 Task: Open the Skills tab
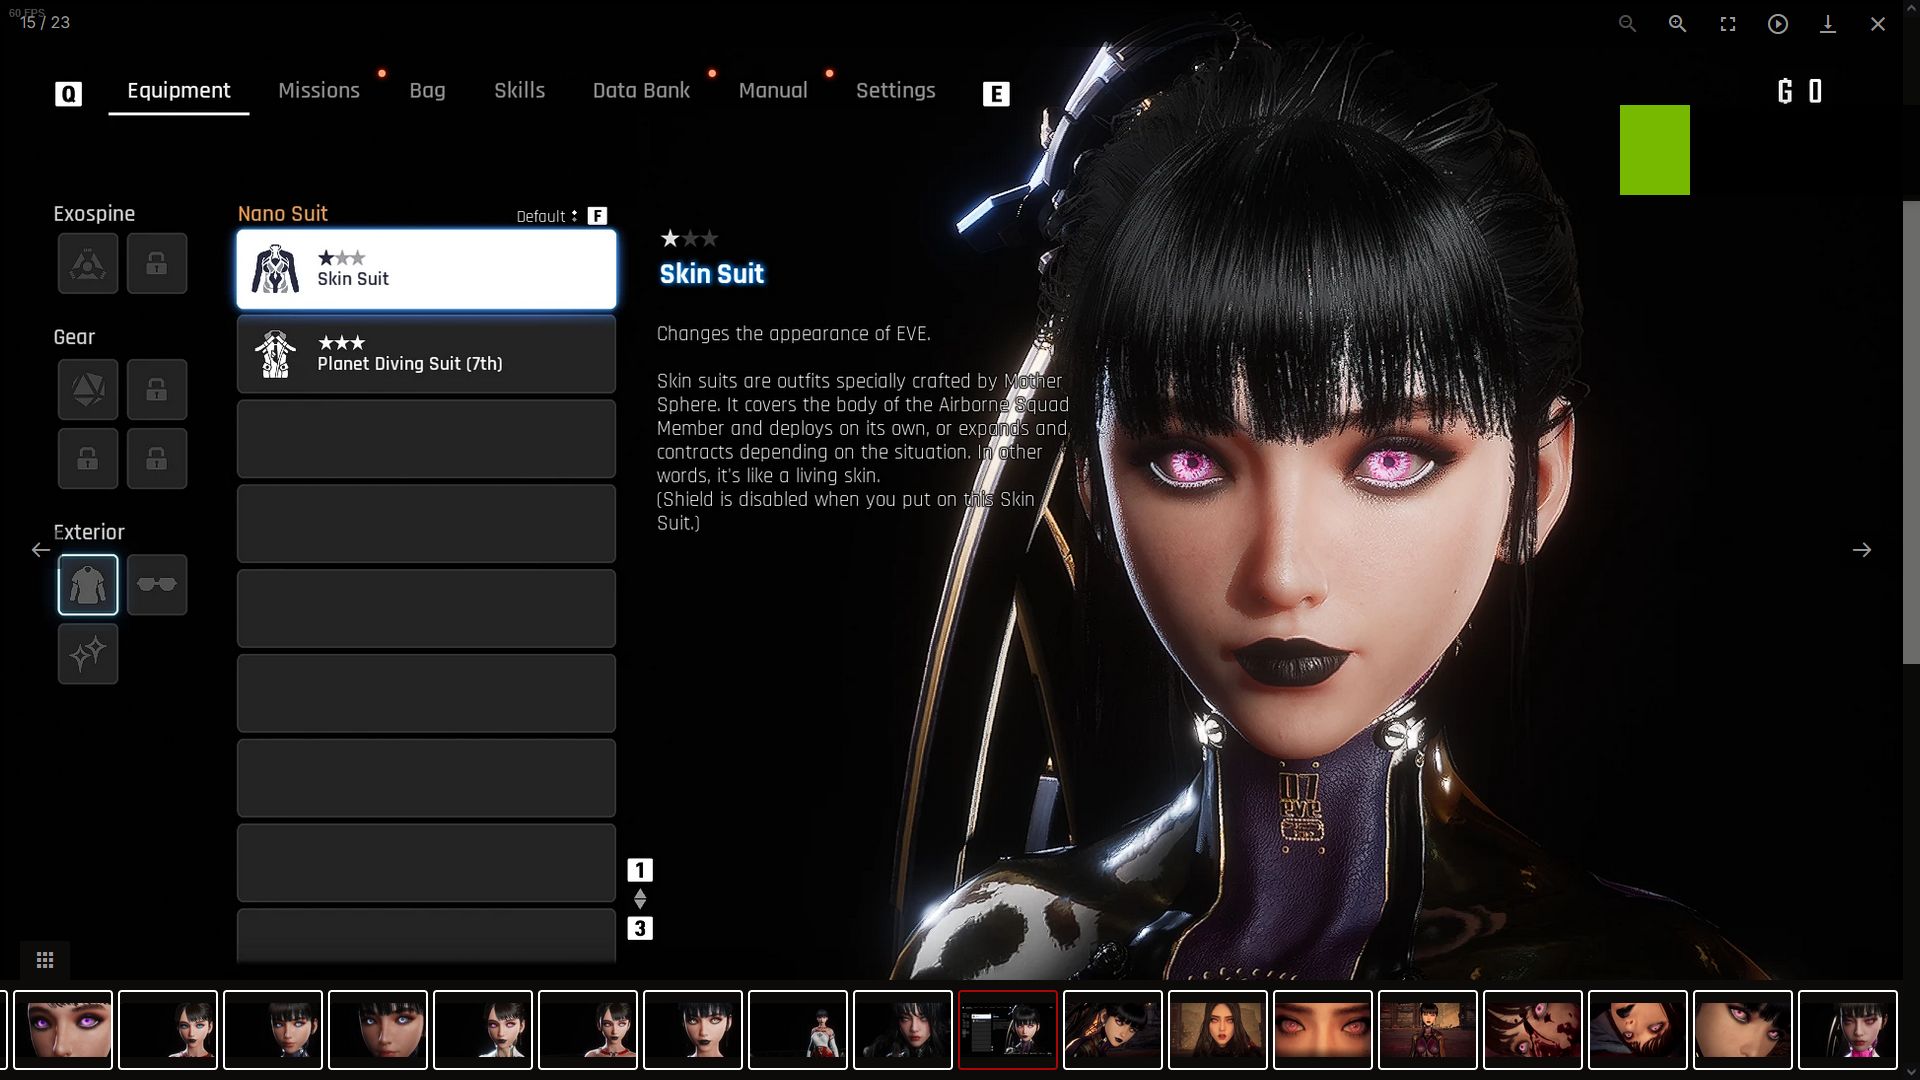[520, 90]
